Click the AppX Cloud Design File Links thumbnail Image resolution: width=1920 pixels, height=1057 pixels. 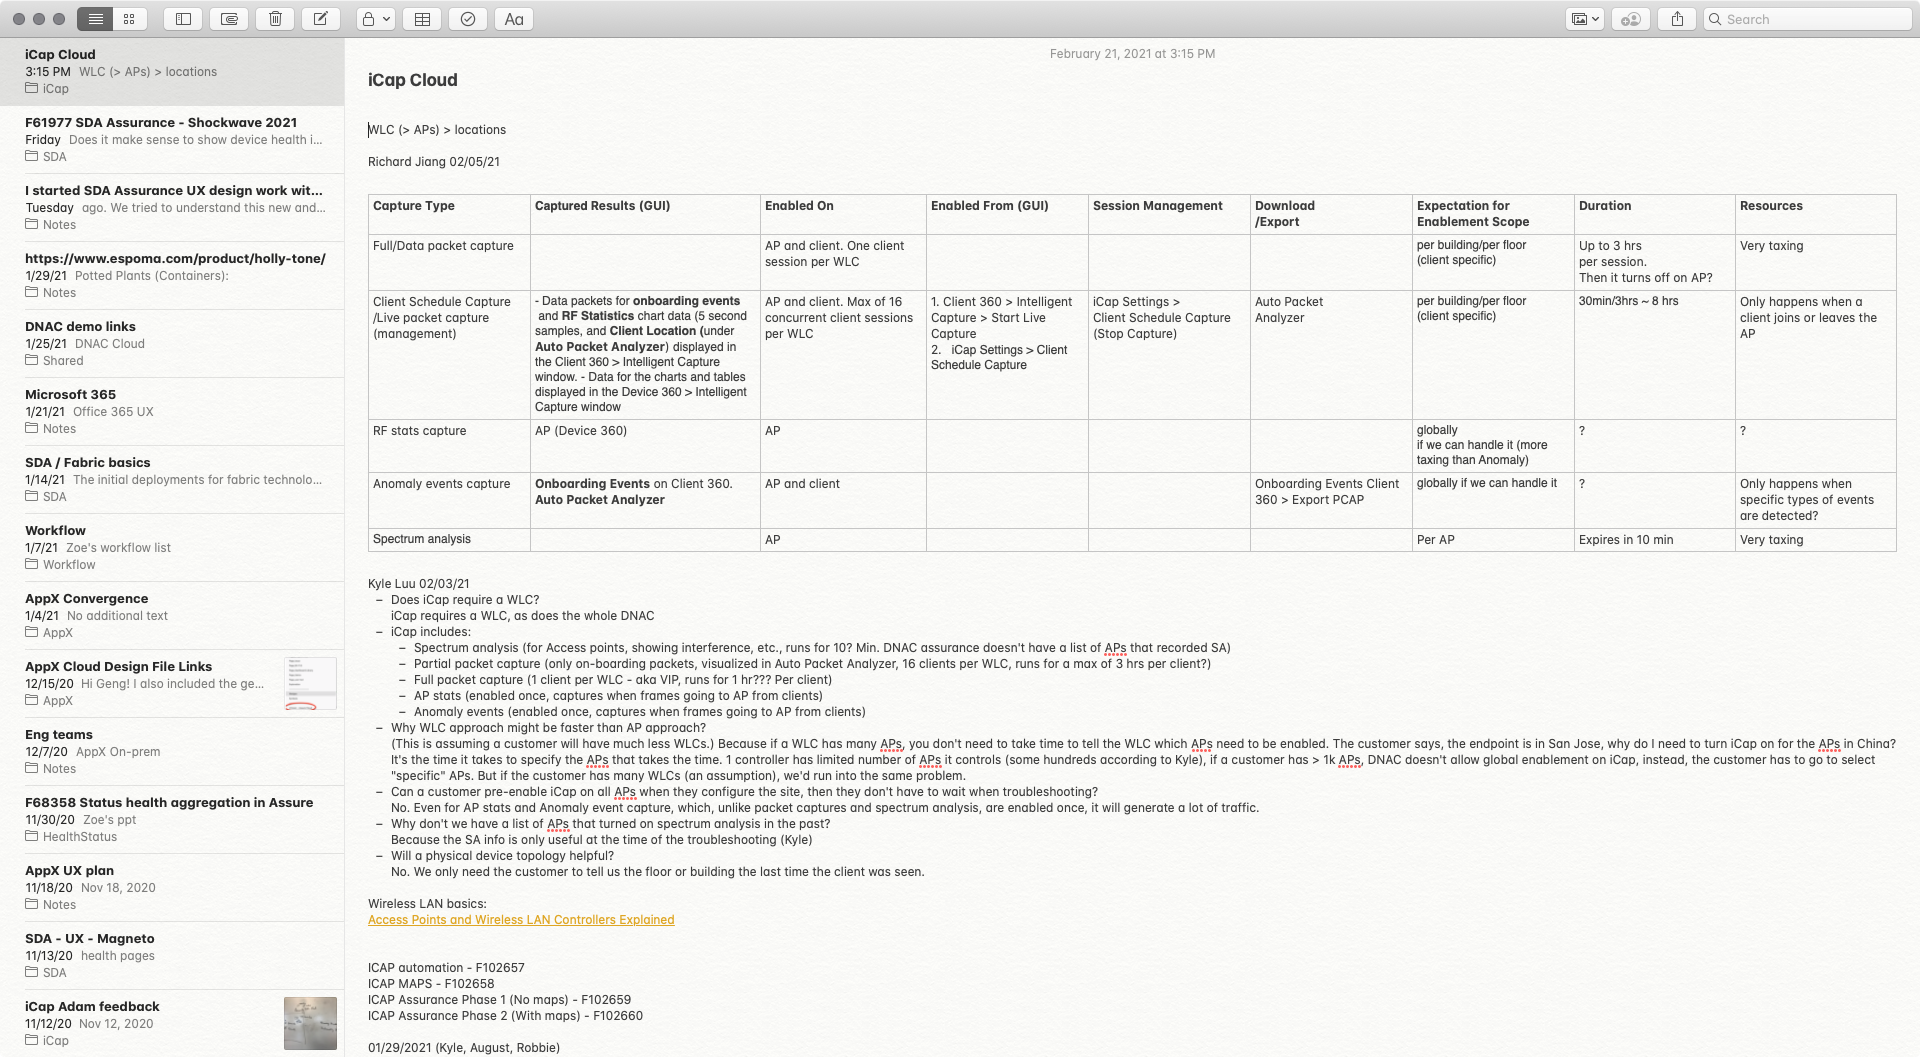tap(310, 683)
